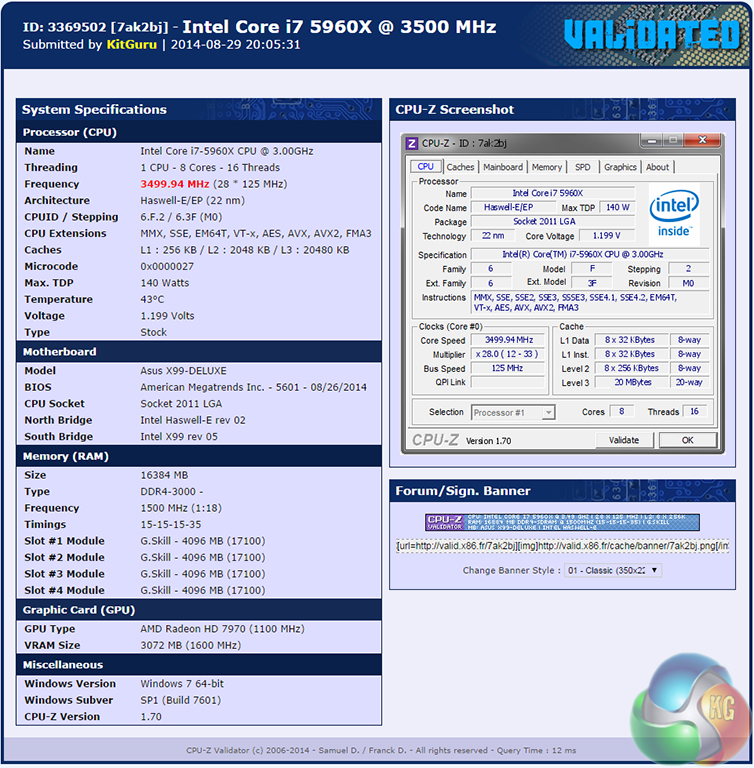Click the Core Speed 3499.94 MHz field

point(509,340)
